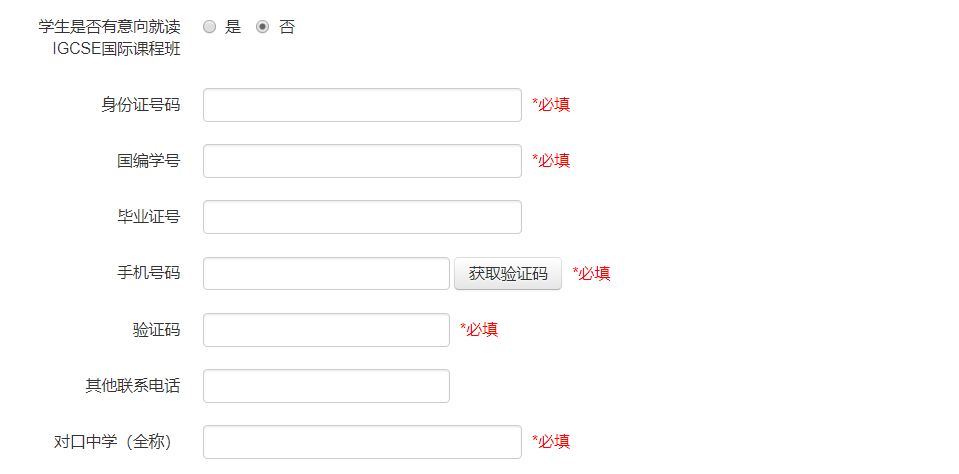The image size is (959, 474).
Task: Focus the 其他联系电话 text field
Action: (326, 386)
